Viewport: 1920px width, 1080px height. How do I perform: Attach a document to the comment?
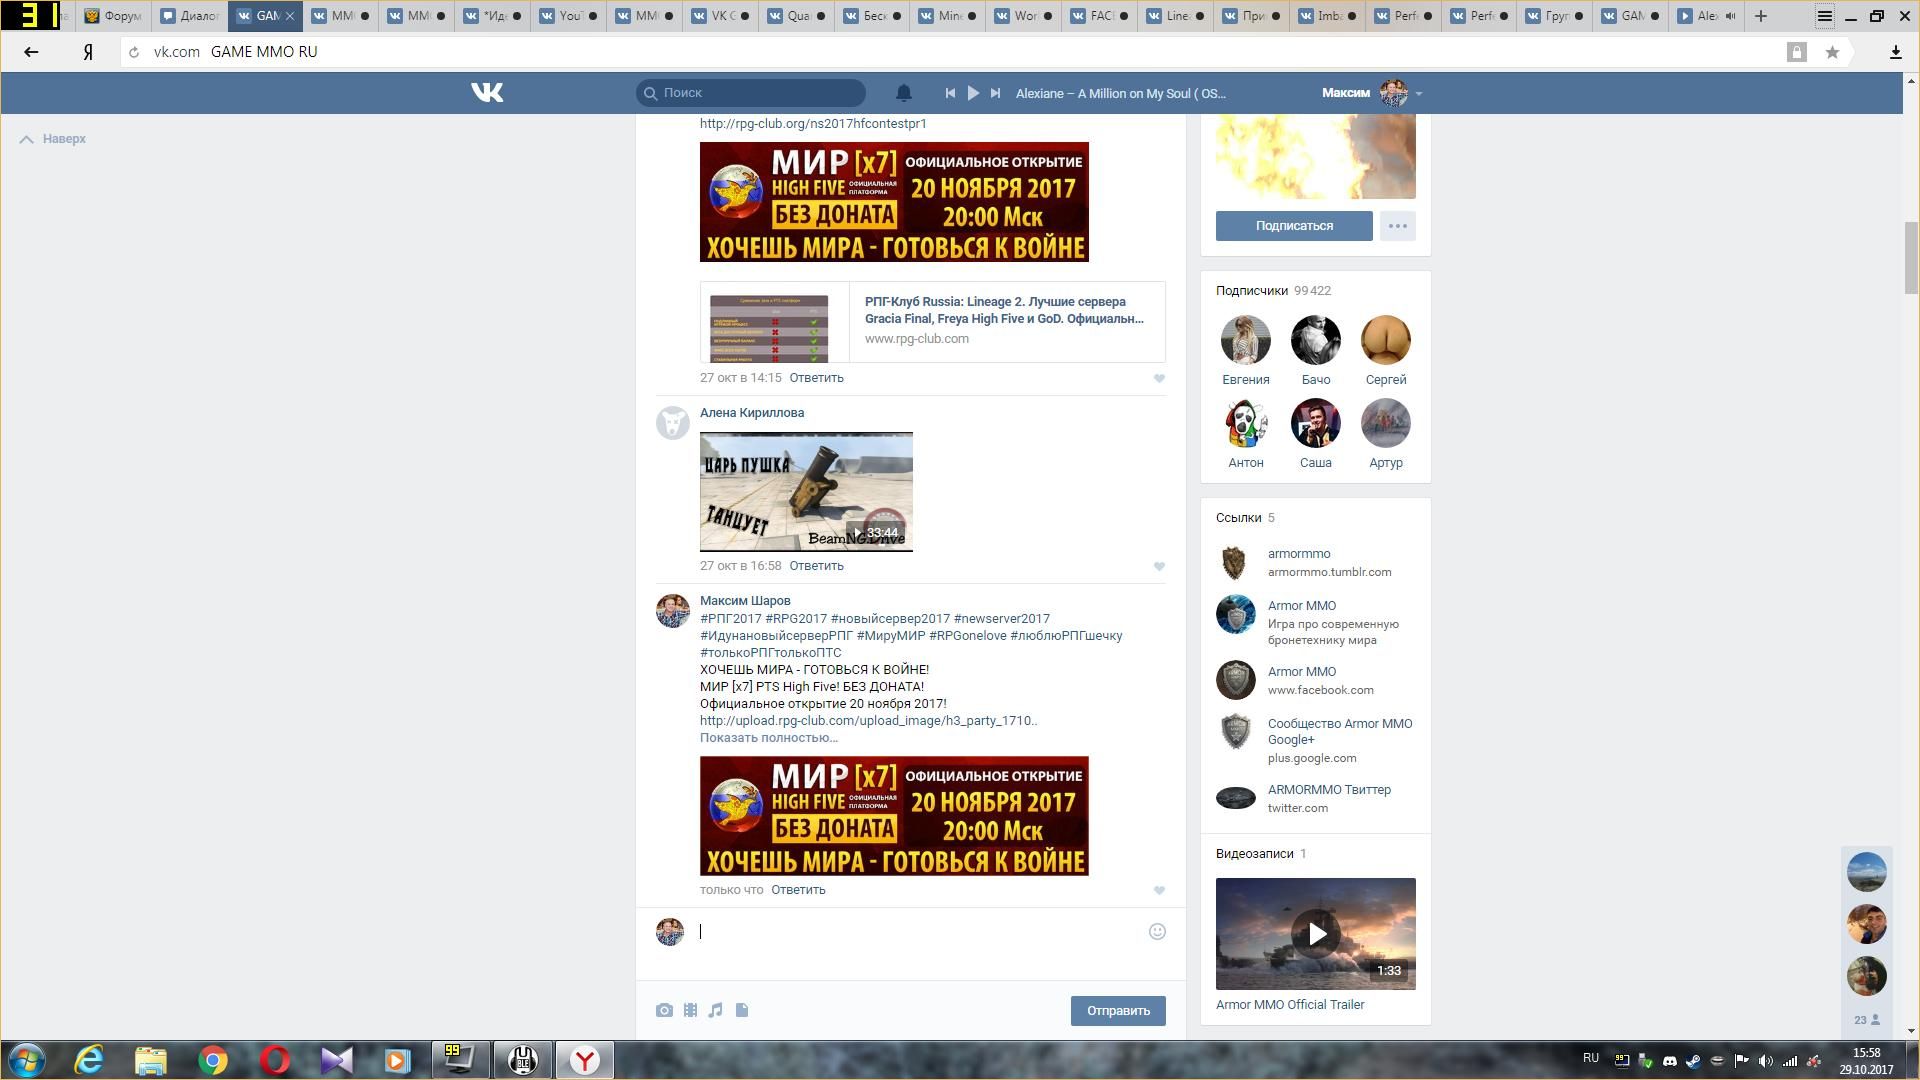(742, 1010)
